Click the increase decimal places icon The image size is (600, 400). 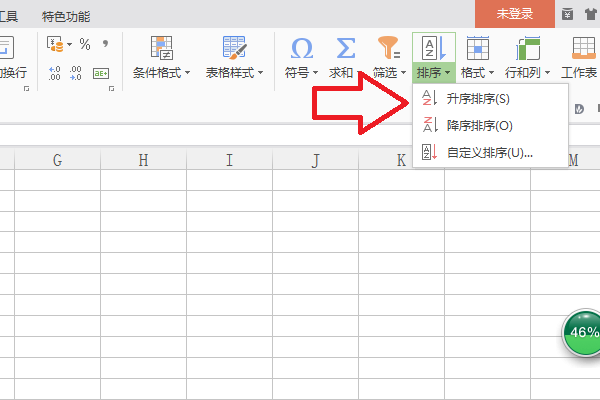point(55,73)
